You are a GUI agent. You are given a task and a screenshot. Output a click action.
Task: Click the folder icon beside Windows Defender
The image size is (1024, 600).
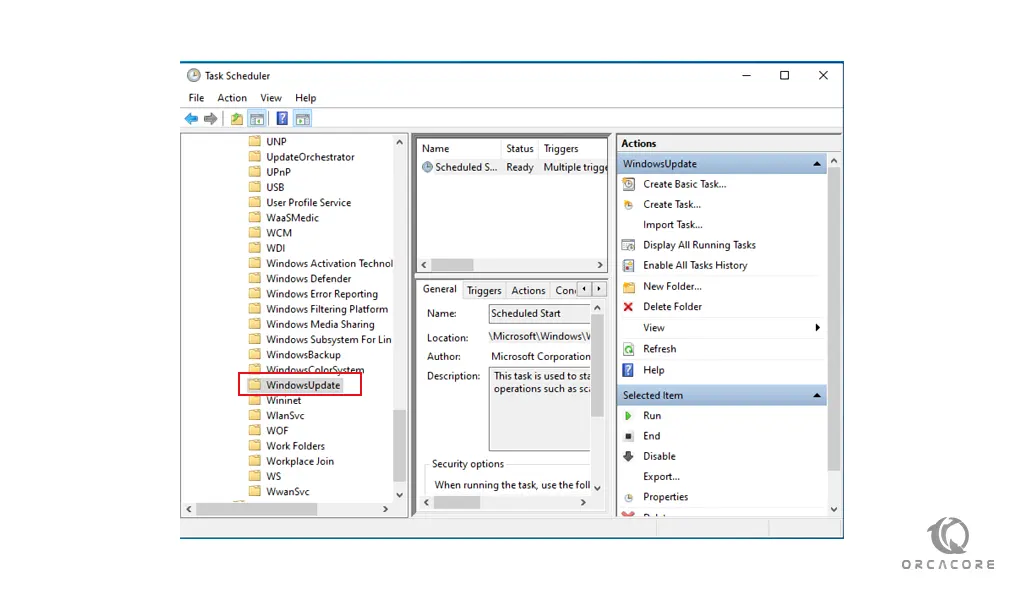click(255, 278)
